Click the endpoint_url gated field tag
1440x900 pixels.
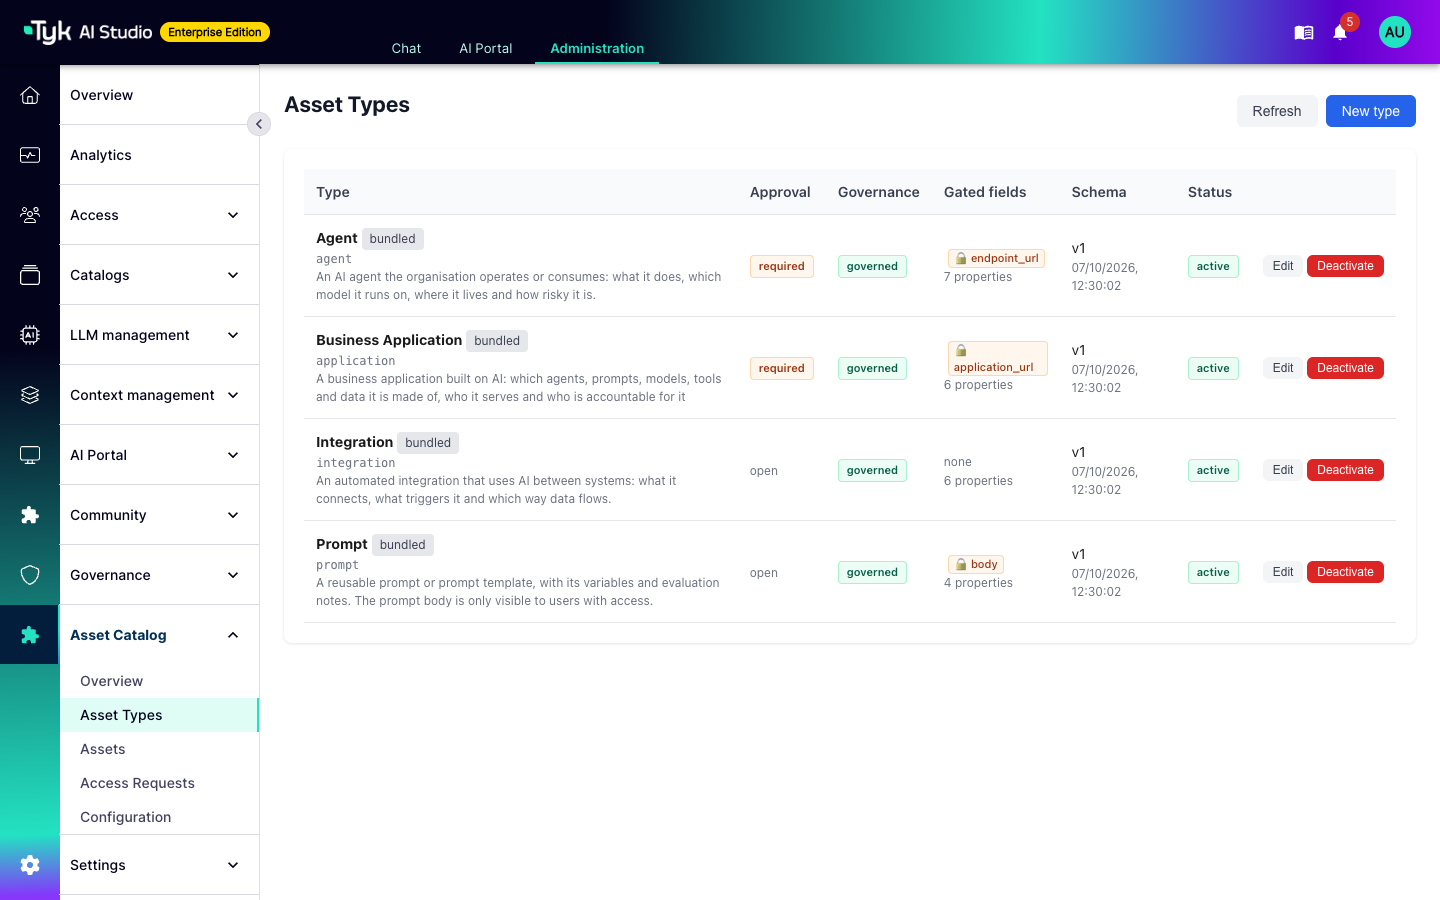tap(996, 258)
